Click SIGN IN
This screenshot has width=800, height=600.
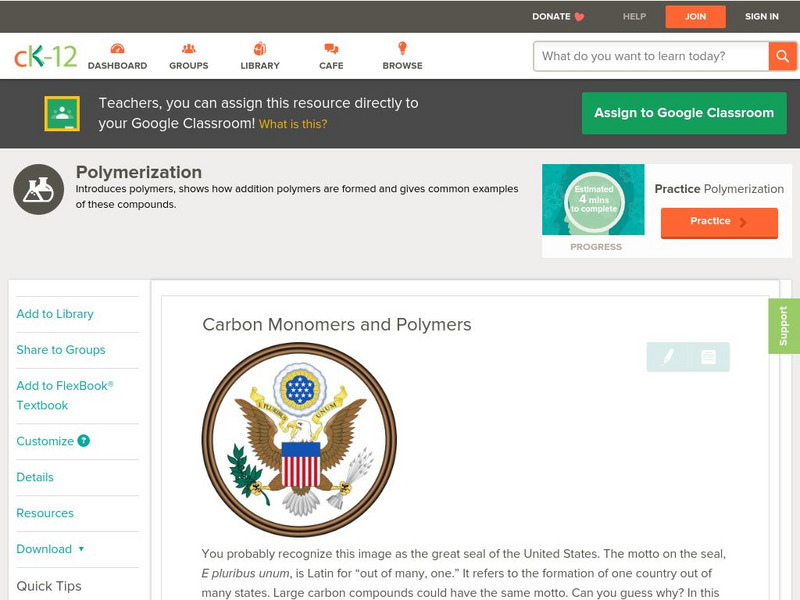click(x=762, y=17)
